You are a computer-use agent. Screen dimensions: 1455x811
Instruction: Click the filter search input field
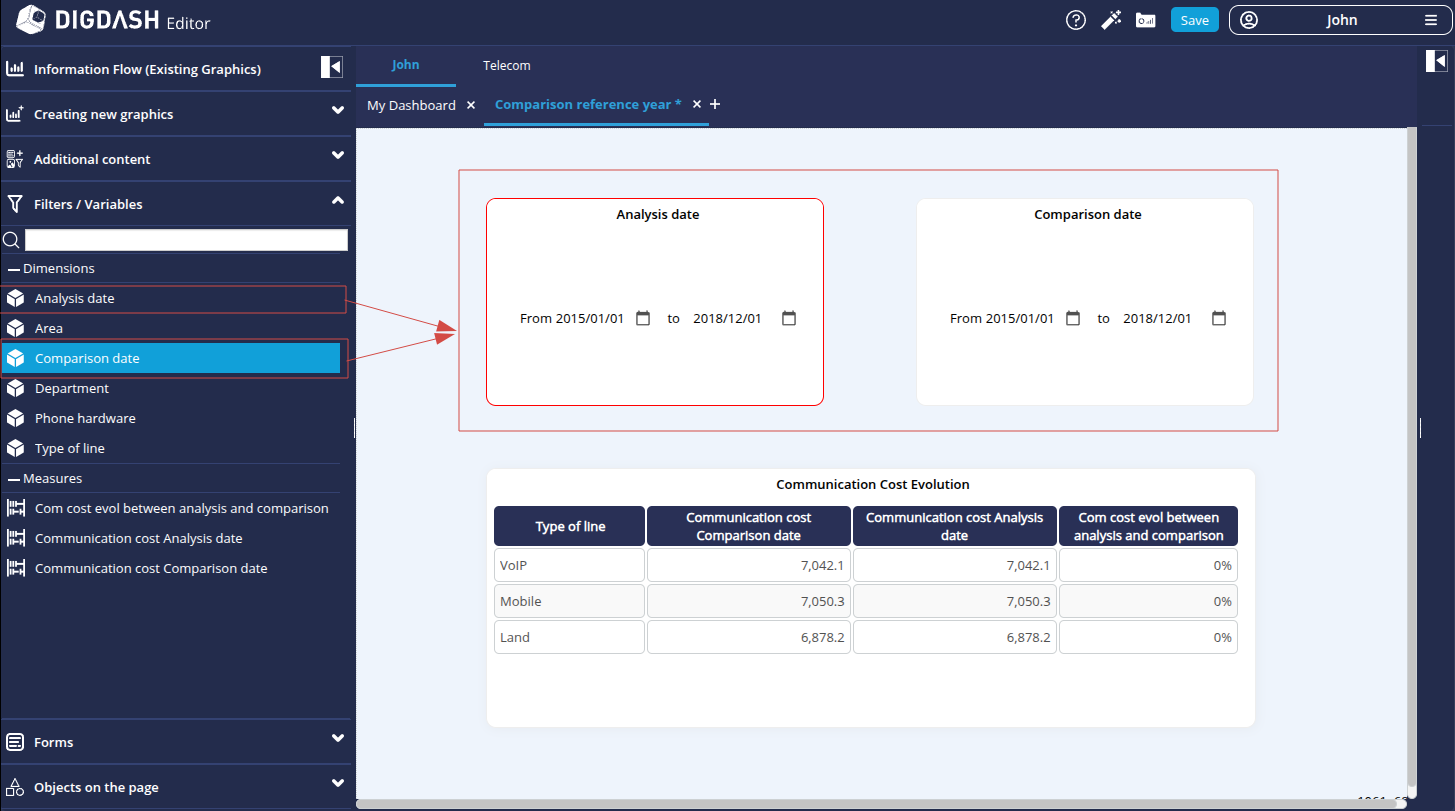(x=186, y=240)
